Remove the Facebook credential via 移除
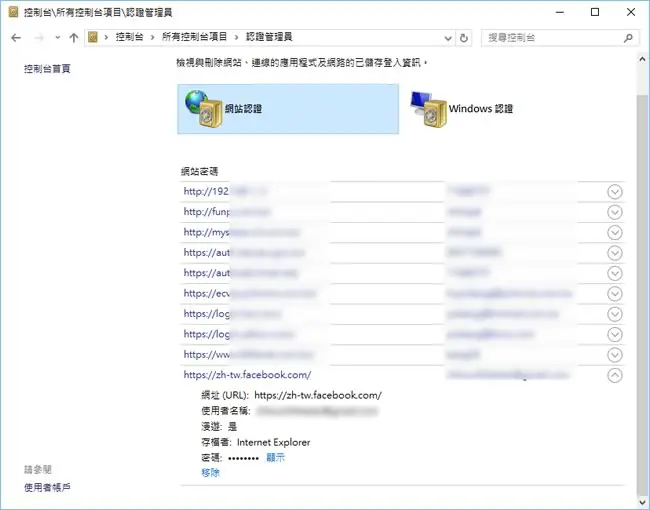The image size is (650, 510). [x=211, y=472]
